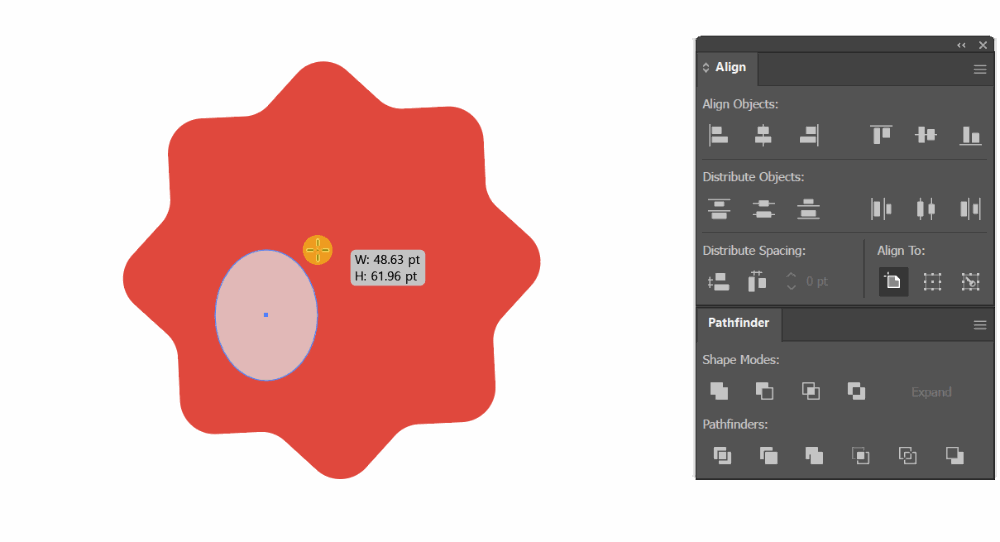Click Horizontal Distribute Right icon
The height and width of the screenshot is (542, 1000).
tap(970, 209)
